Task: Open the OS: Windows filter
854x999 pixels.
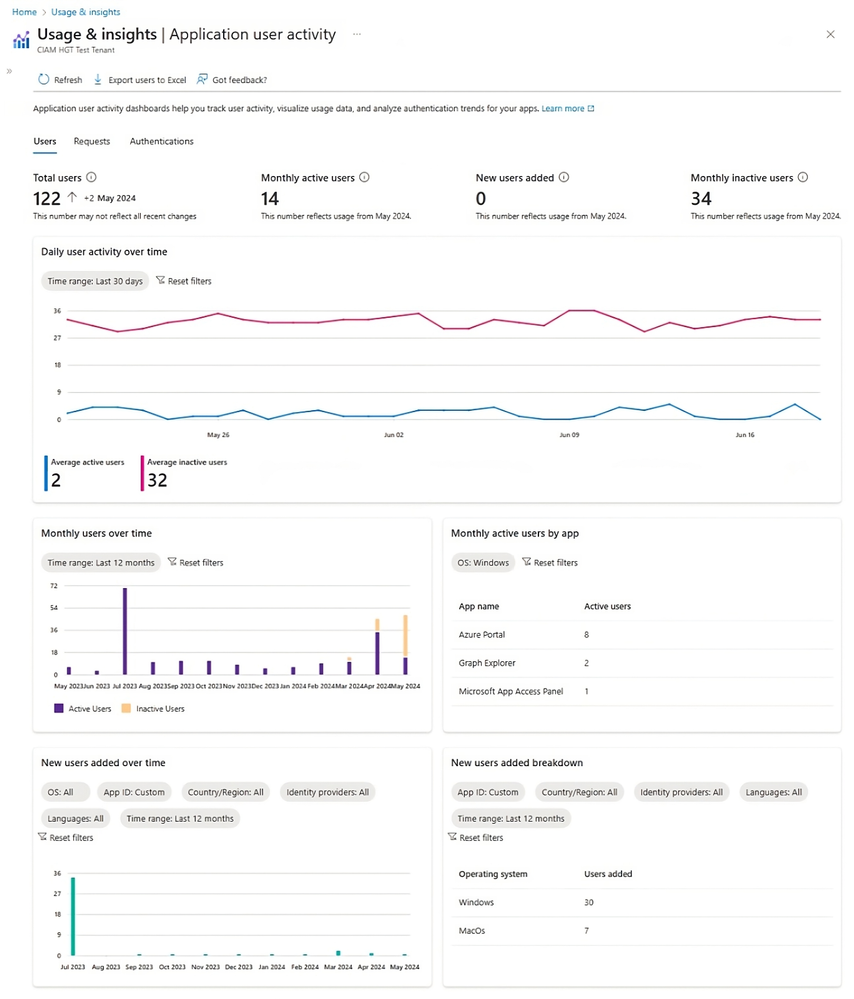Action: pos(483,563)
